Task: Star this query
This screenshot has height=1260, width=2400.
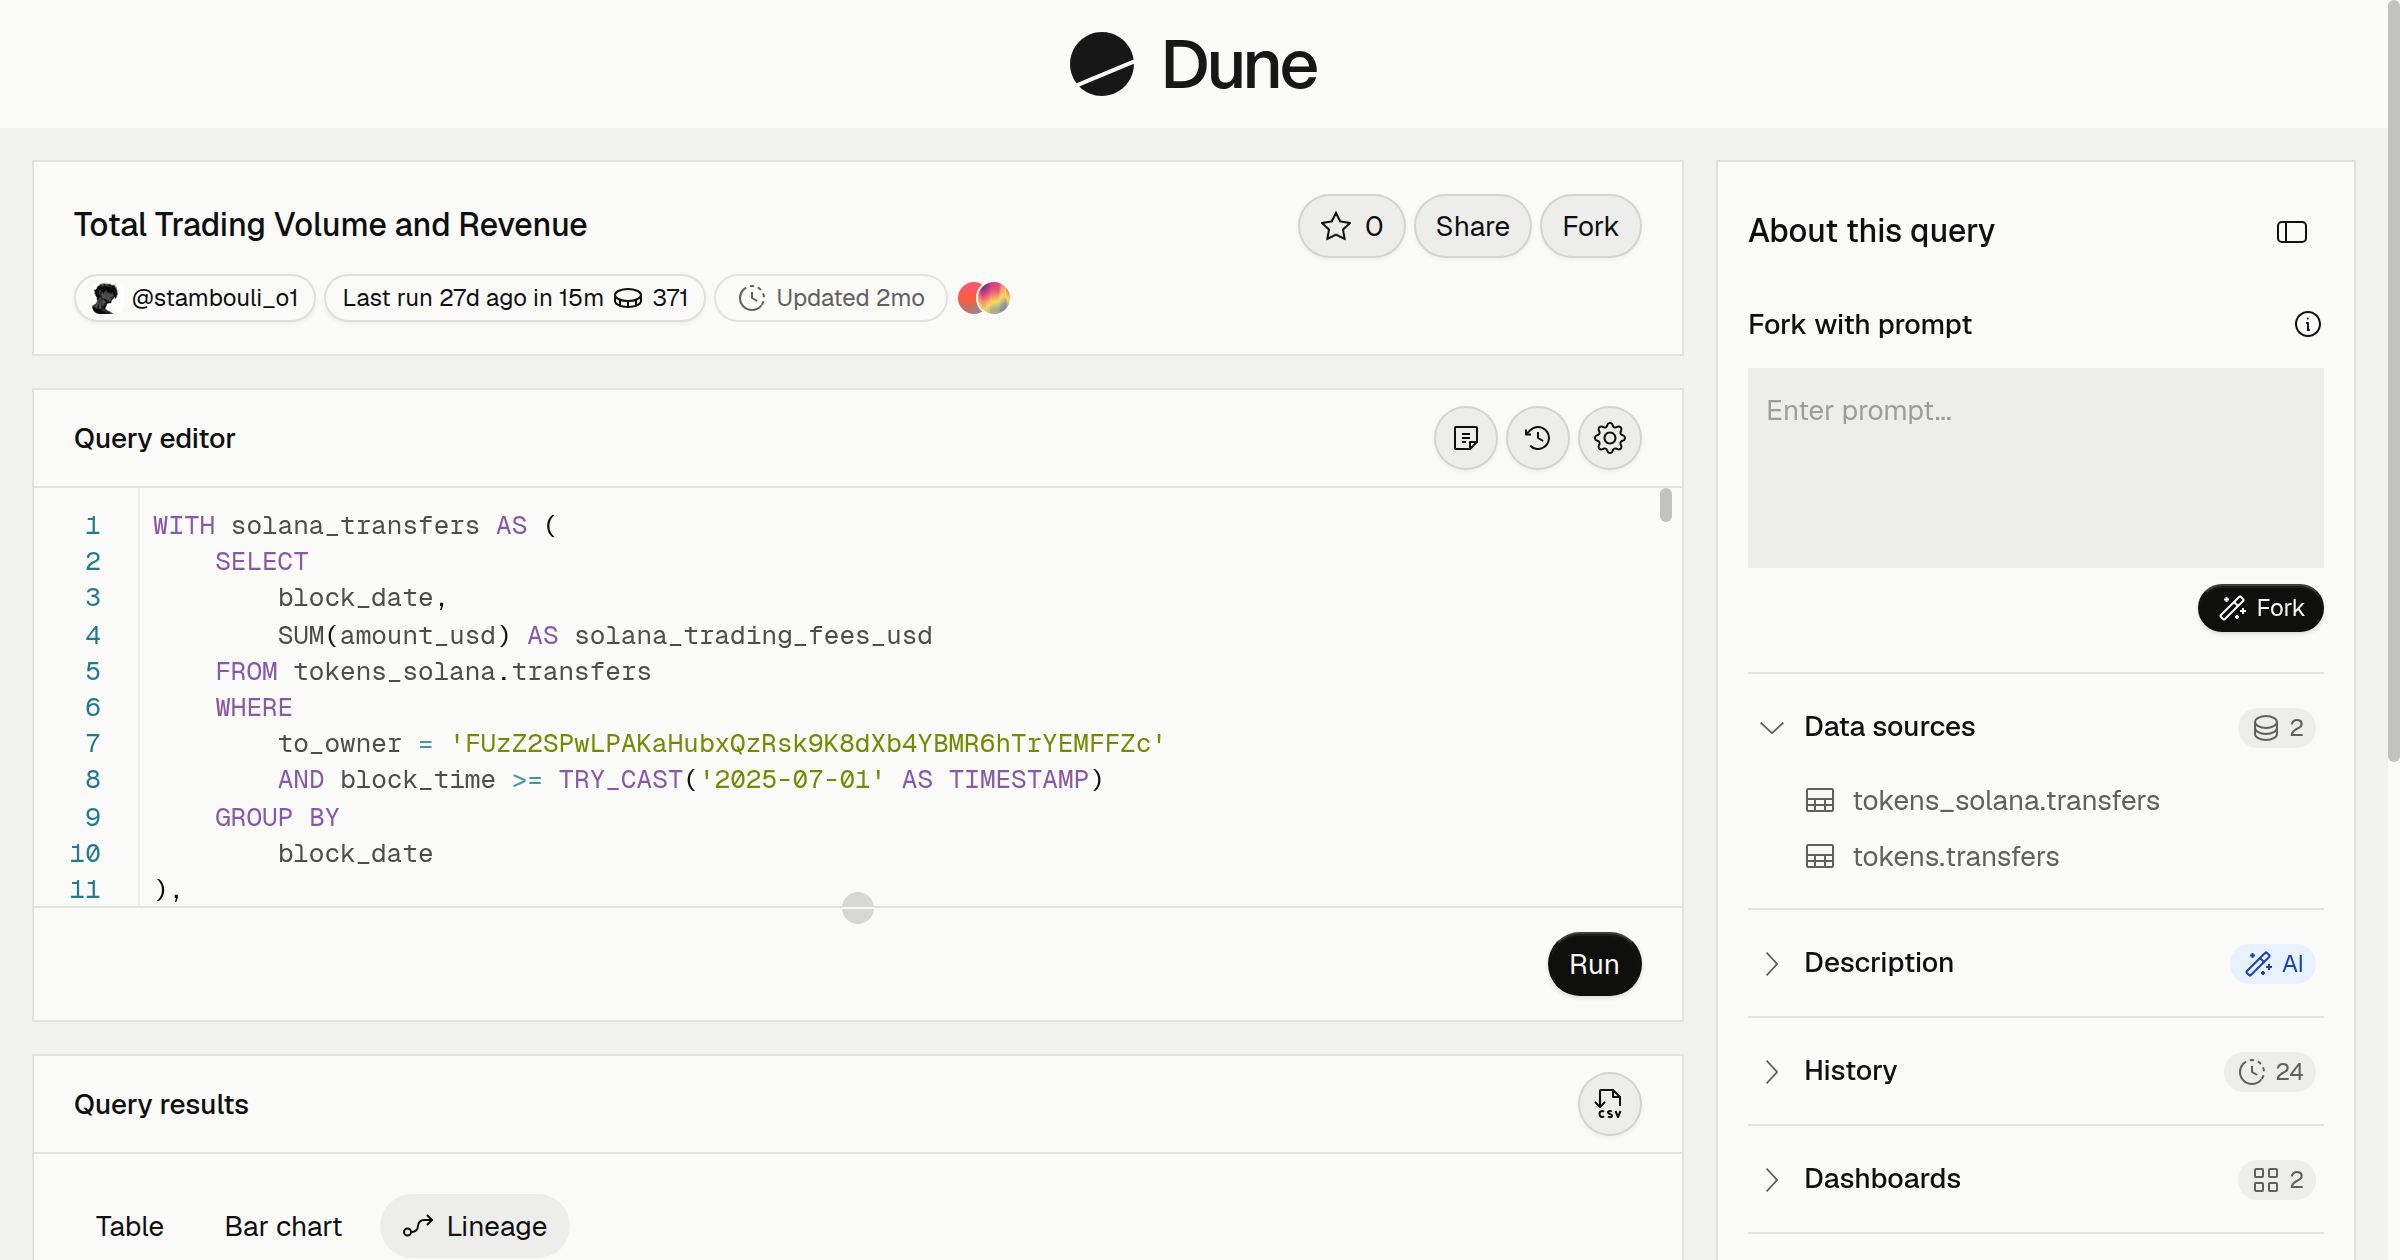Action: (1351, 226)
